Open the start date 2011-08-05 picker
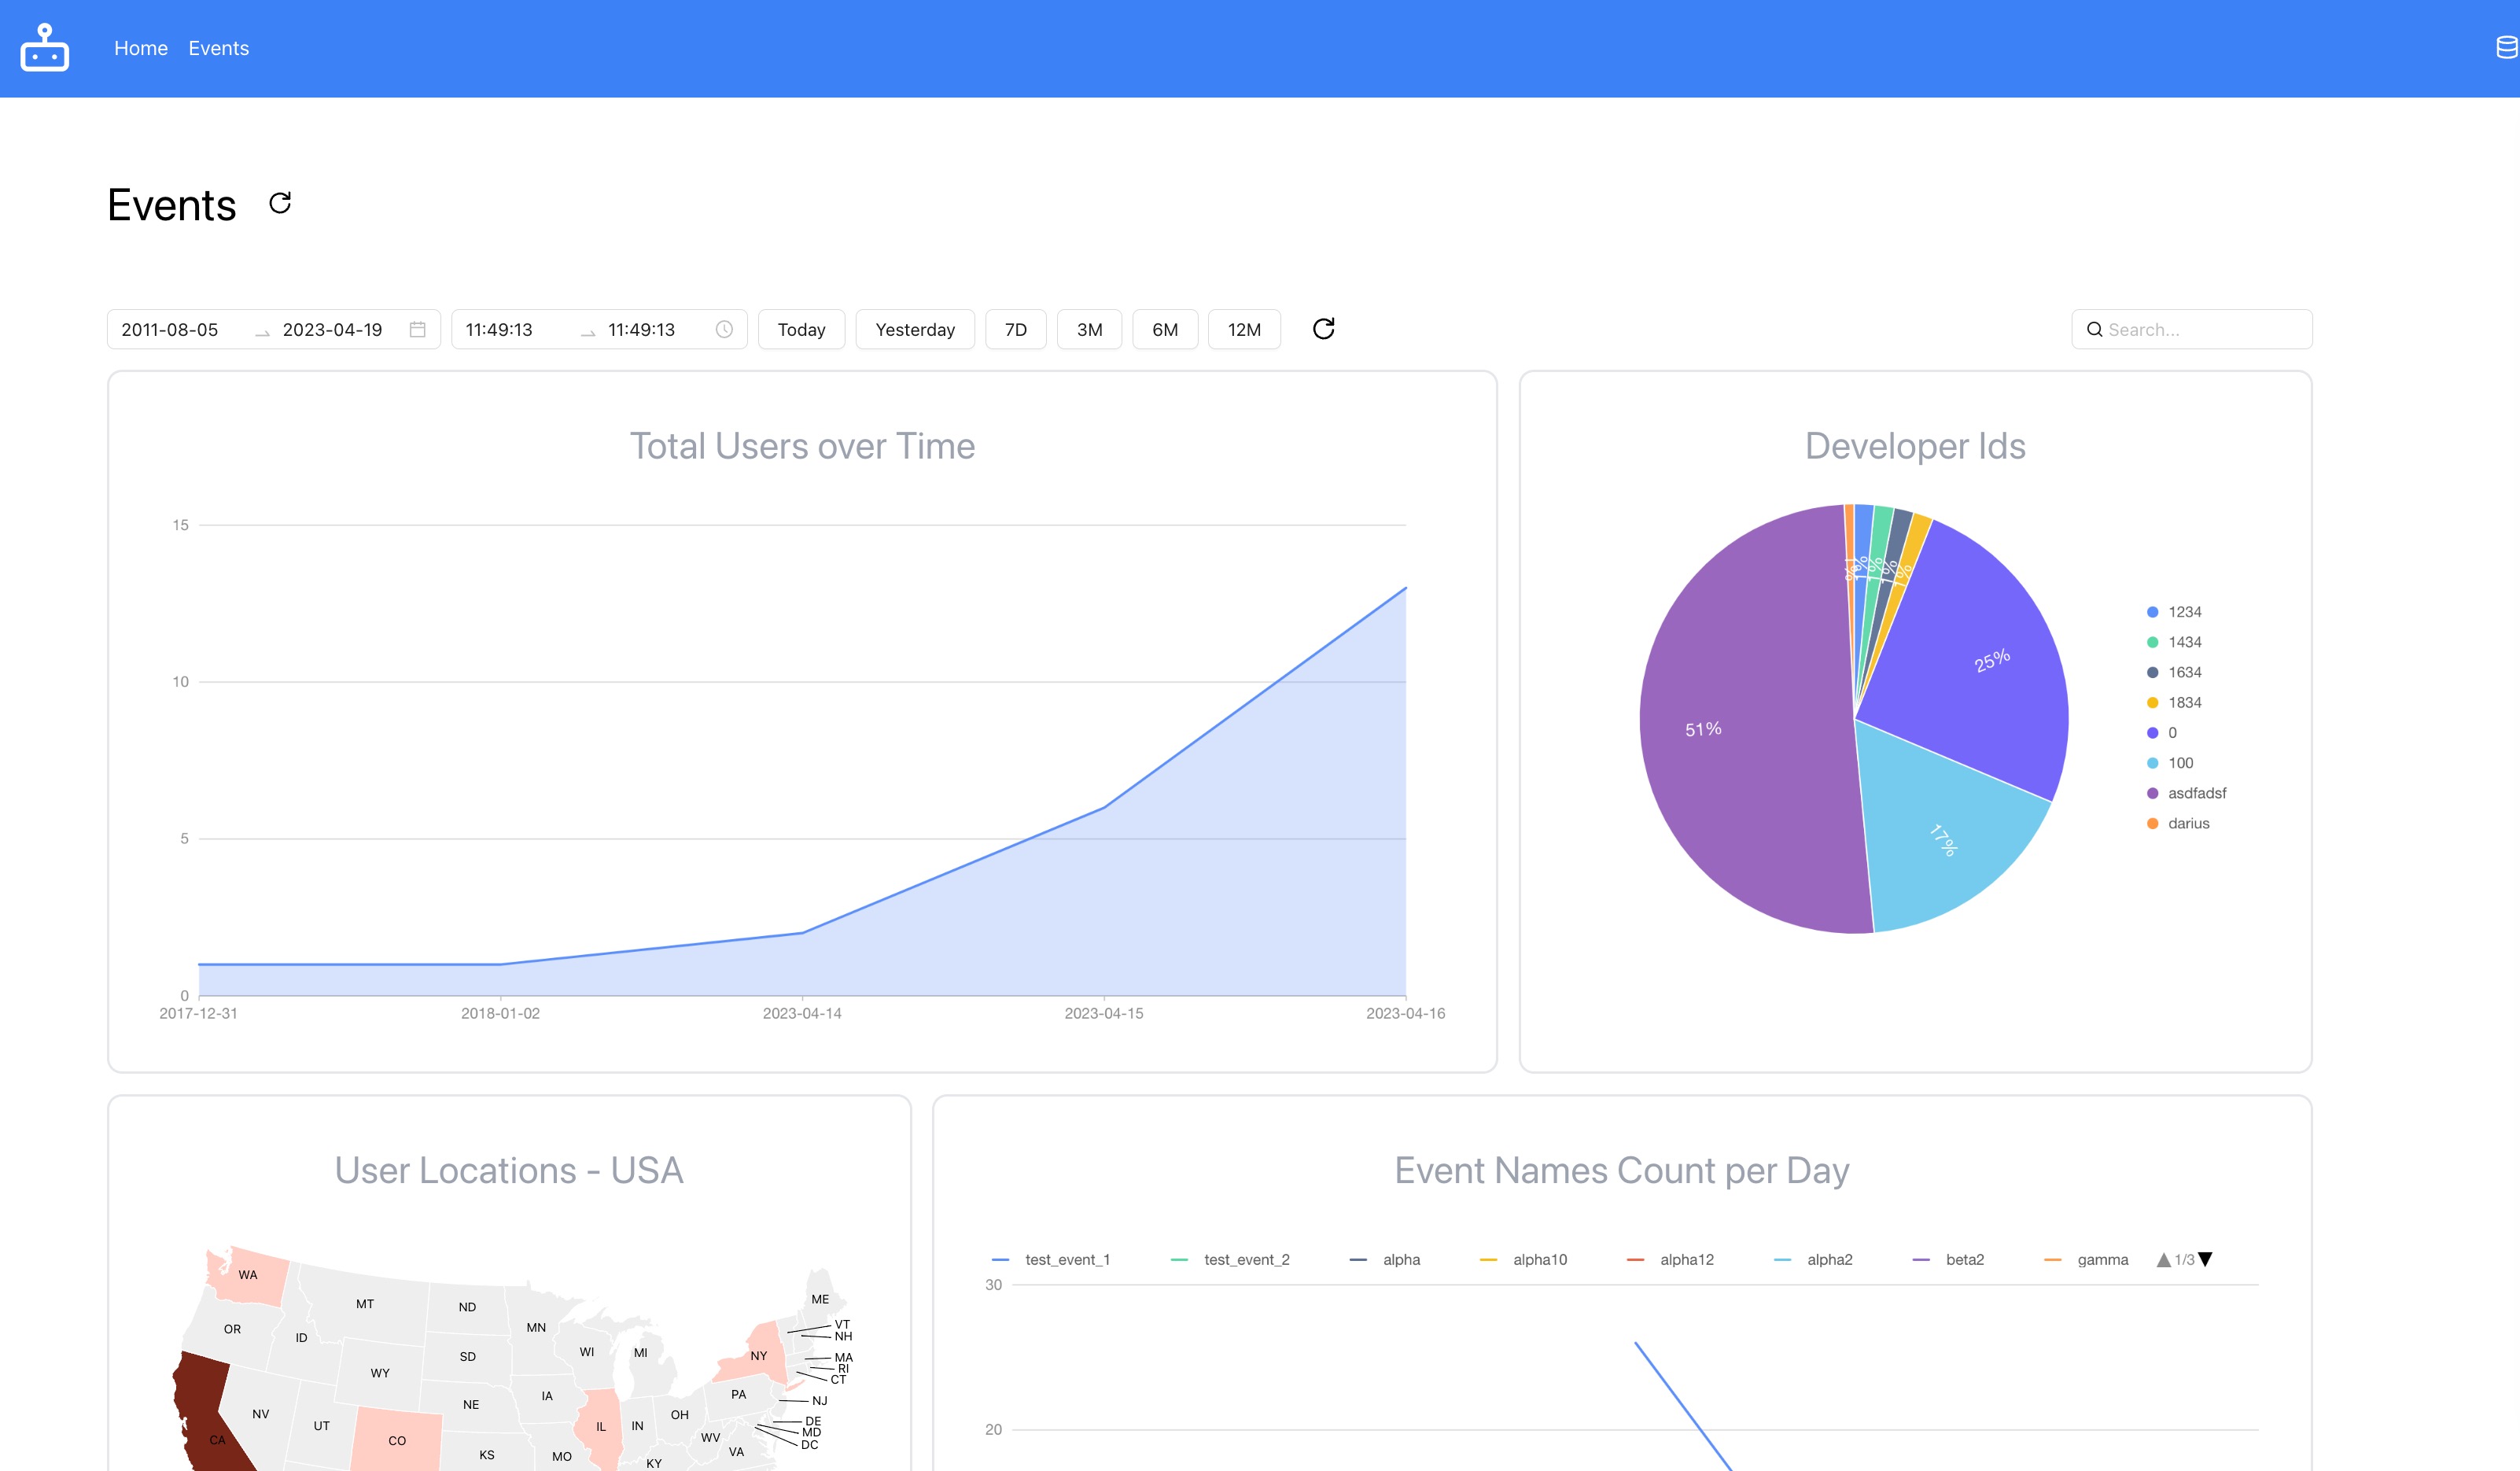Image resolution: width=2520 pixels, height=1471 pixels. pos(170,329)
